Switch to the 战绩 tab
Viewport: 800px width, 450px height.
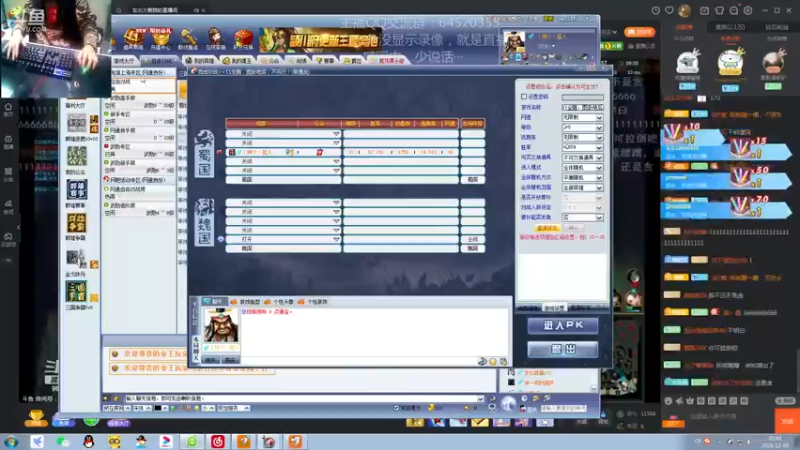tap(298, 61)
